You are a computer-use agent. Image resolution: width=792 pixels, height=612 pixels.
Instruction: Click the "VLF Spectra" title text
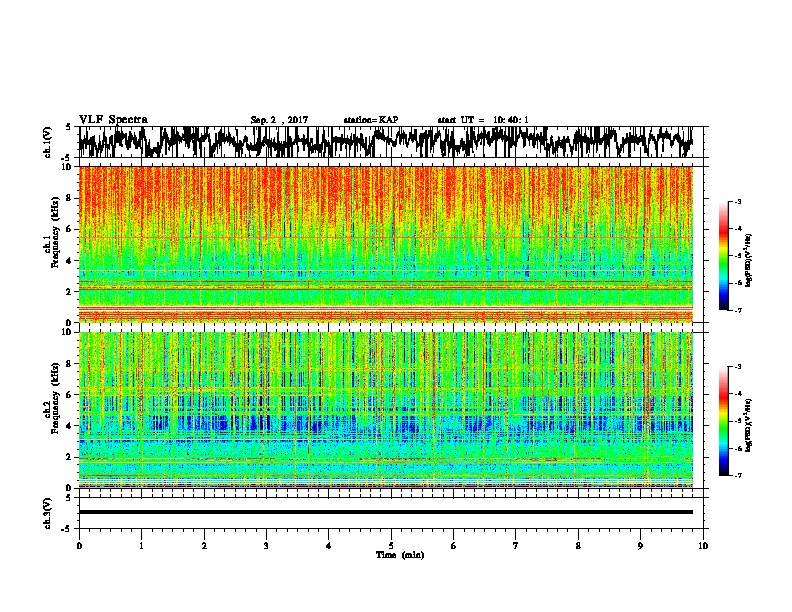click(113, 120)
